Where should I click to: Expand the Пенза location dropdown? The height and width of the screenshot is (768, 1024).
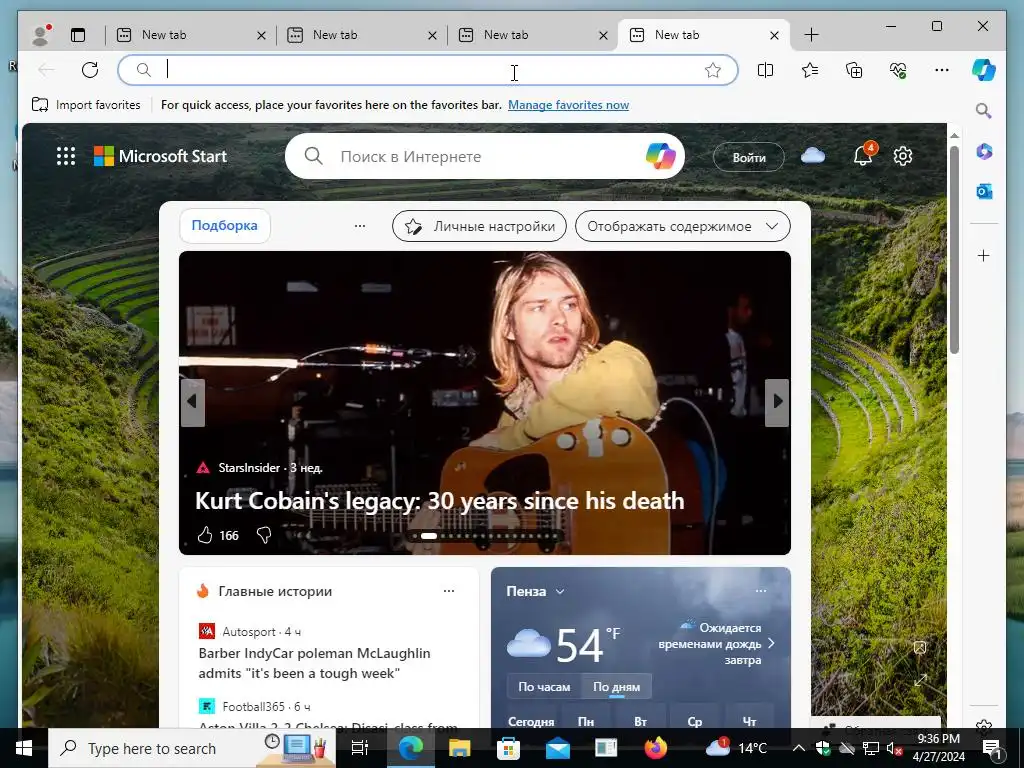[x=560, y=592]
